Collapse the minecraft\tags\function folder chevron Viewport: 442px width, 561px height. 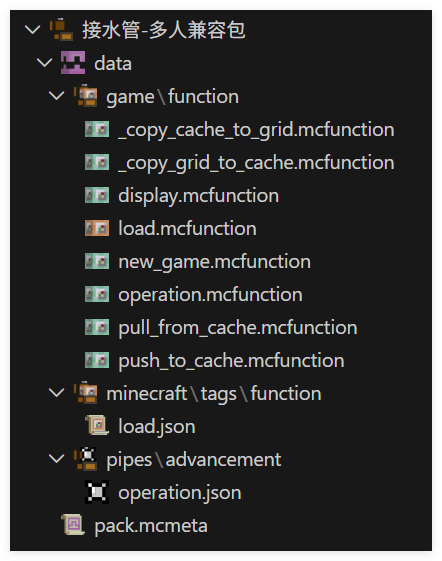coord(56,393)
